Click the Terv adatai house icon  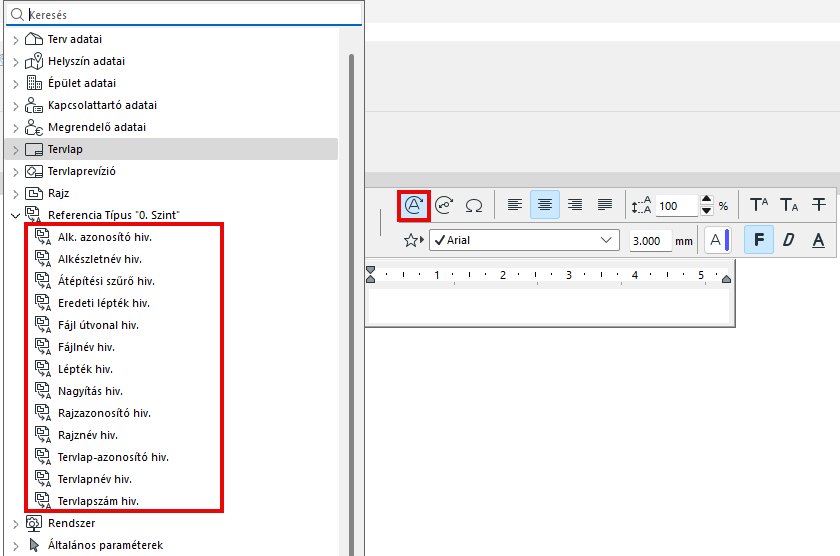pyautogui.click(x=34, y=39)
